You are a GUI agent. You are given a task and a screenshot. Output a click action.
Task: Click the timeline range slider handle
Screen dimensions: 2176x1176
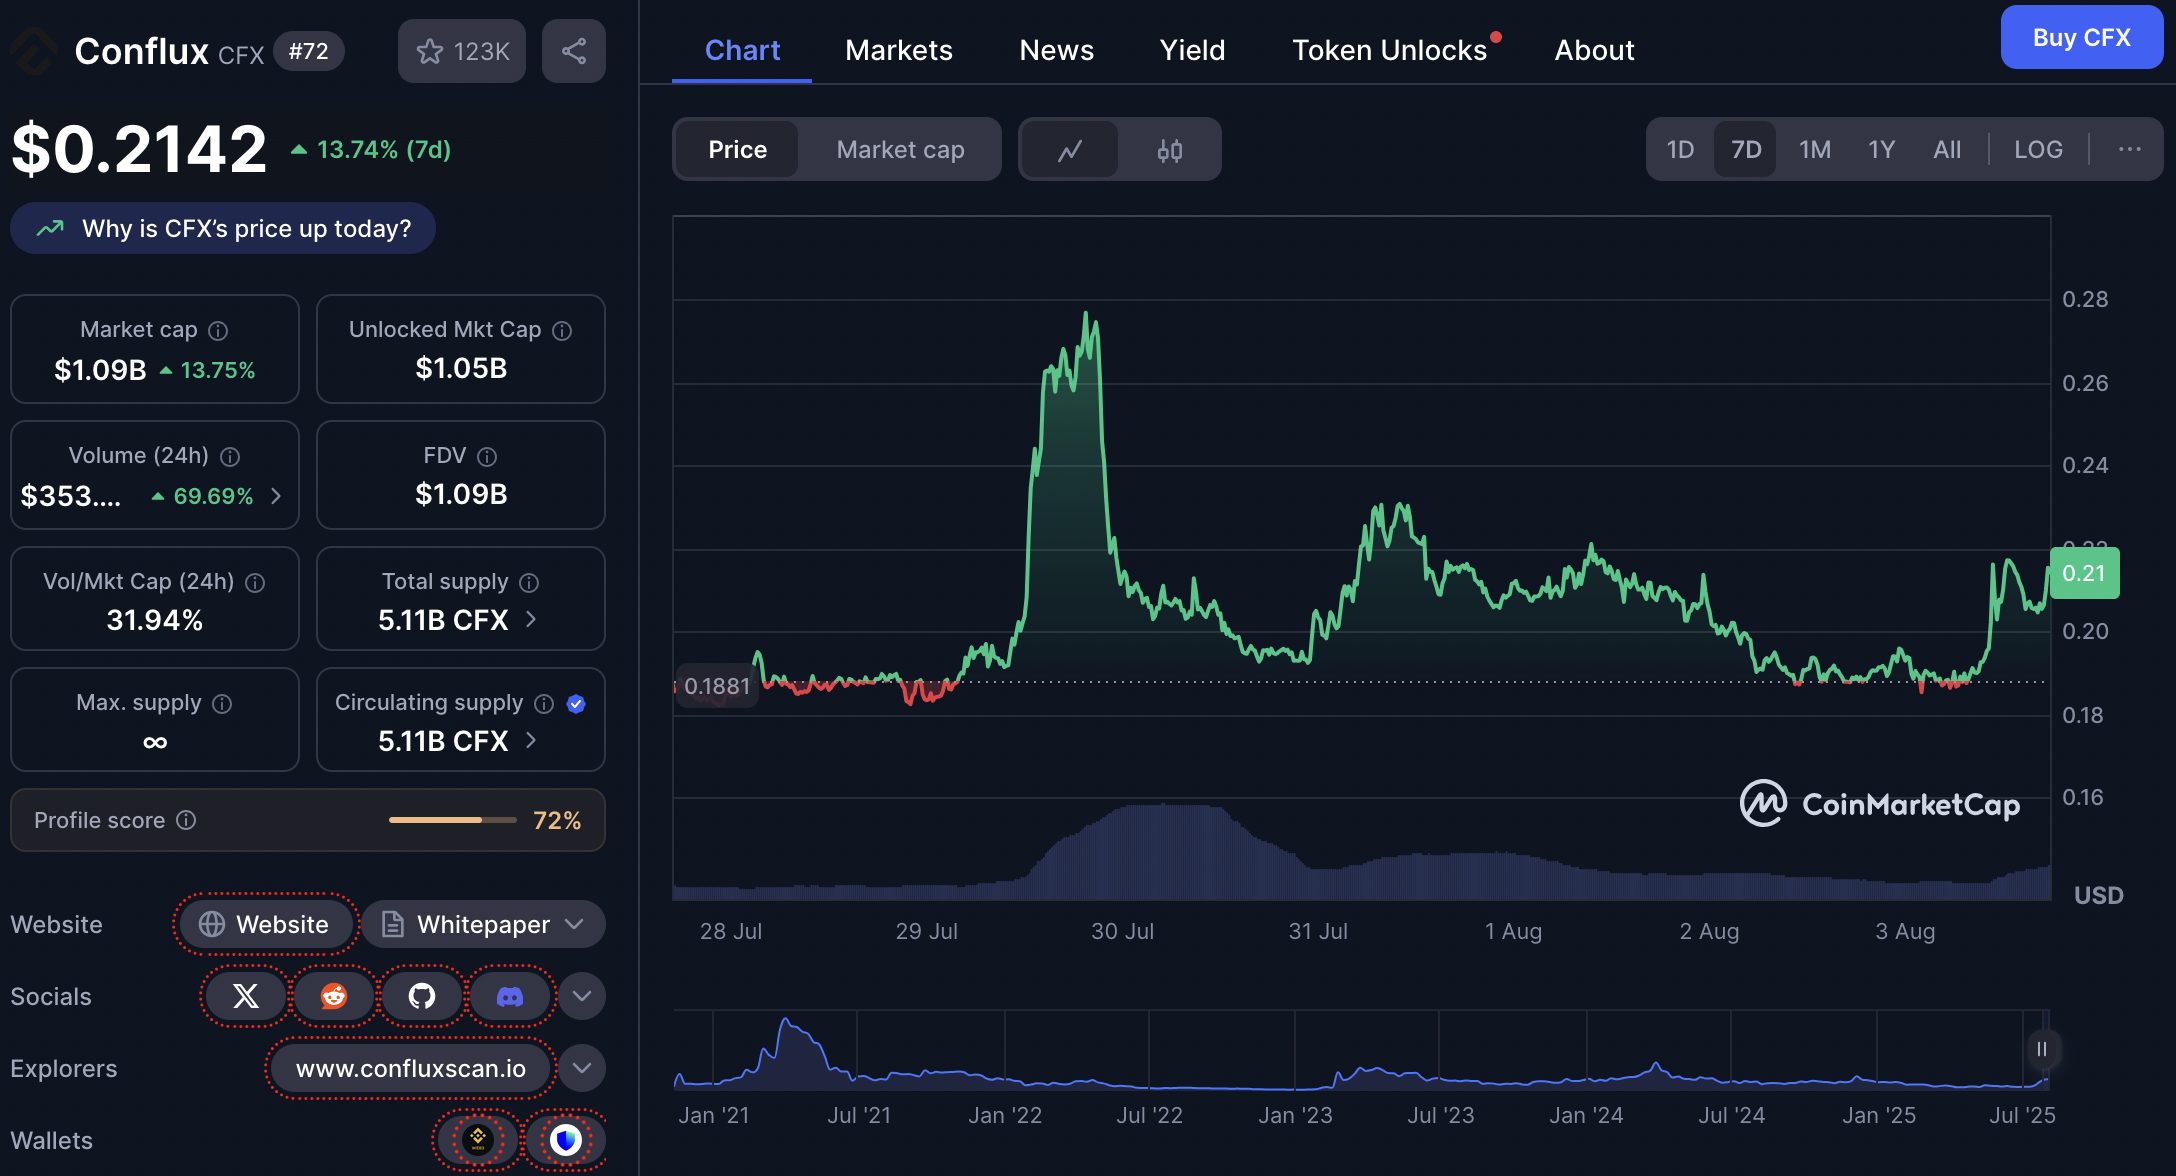tap(2041, 1049)
